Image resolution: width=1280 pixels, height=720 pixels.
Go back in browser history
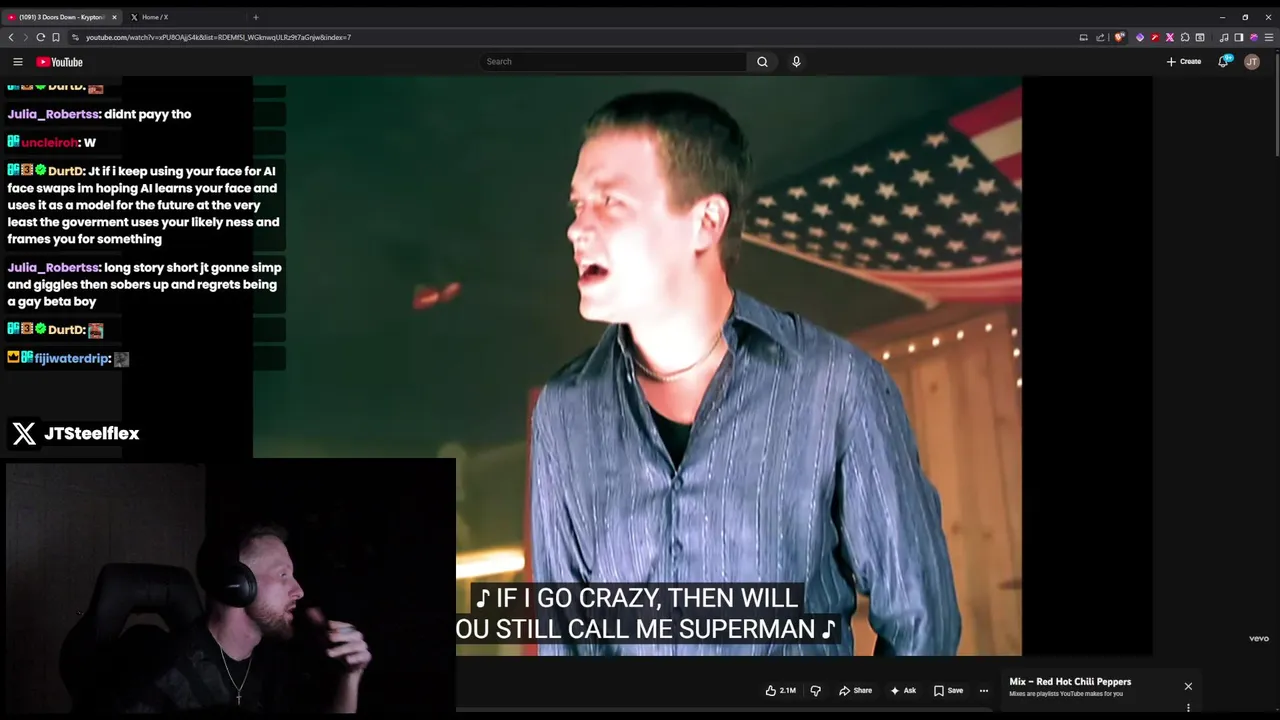click(11, 37)
